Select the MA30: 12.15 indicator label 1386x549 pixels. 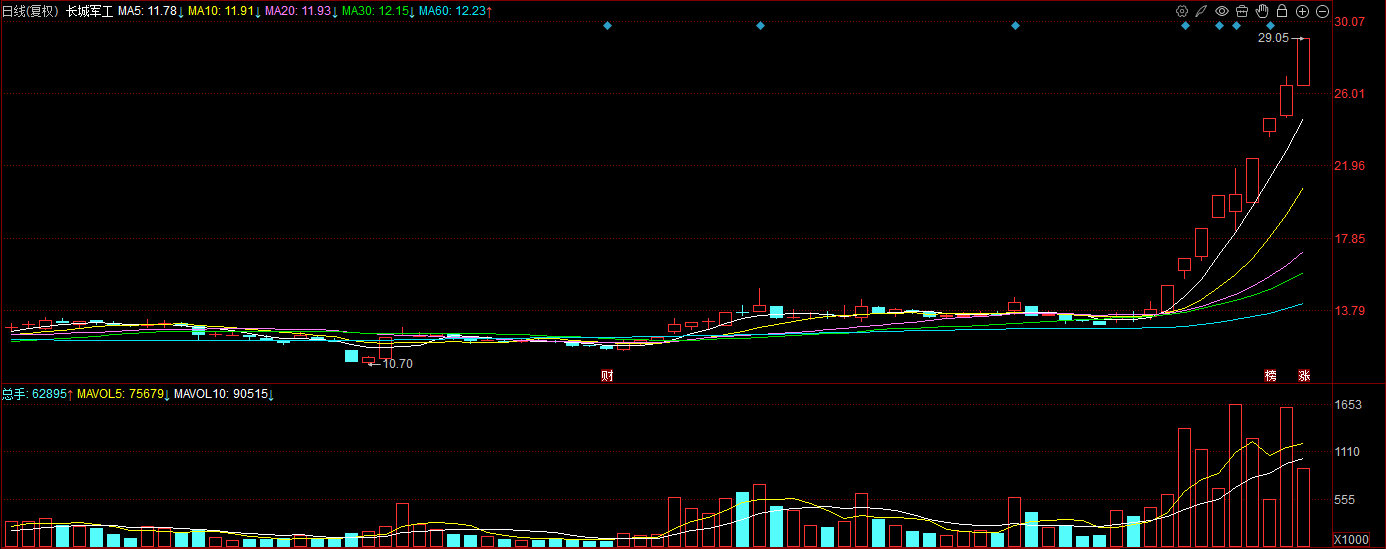tap(378, 11)
